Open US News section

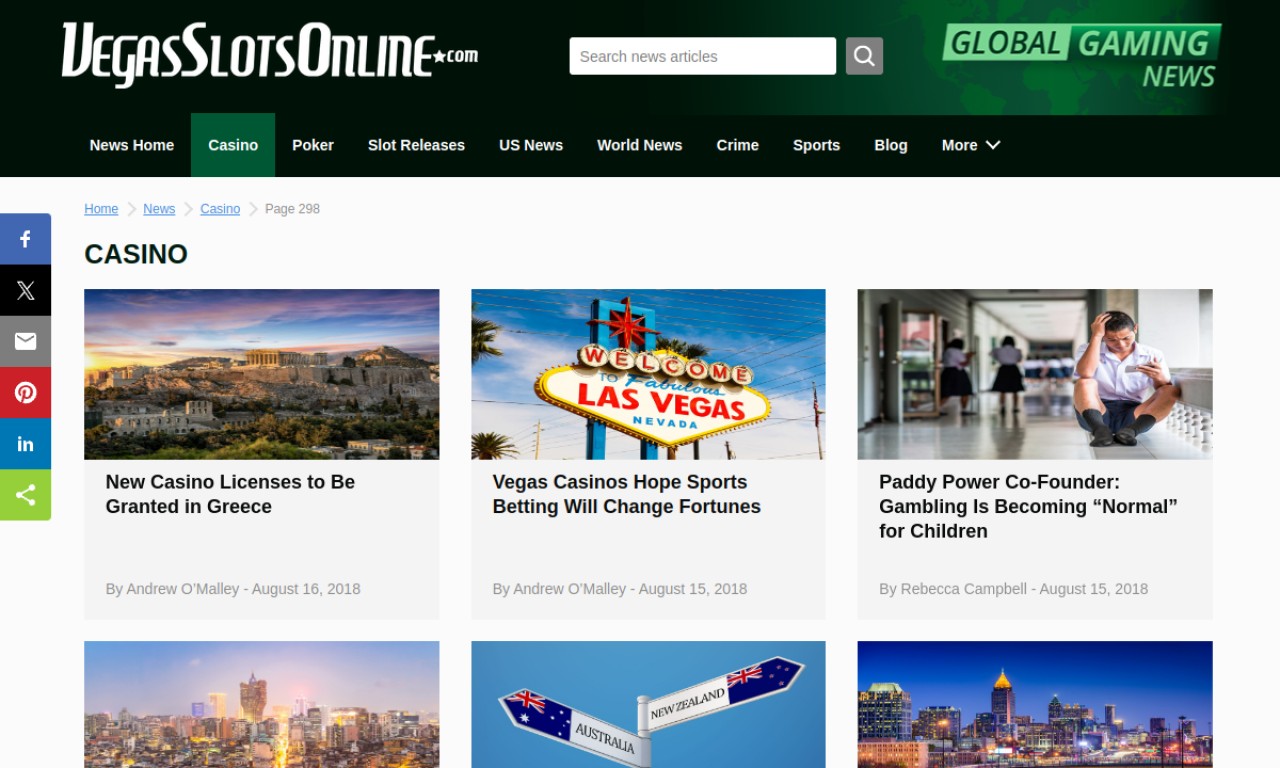tap(531, 145)
